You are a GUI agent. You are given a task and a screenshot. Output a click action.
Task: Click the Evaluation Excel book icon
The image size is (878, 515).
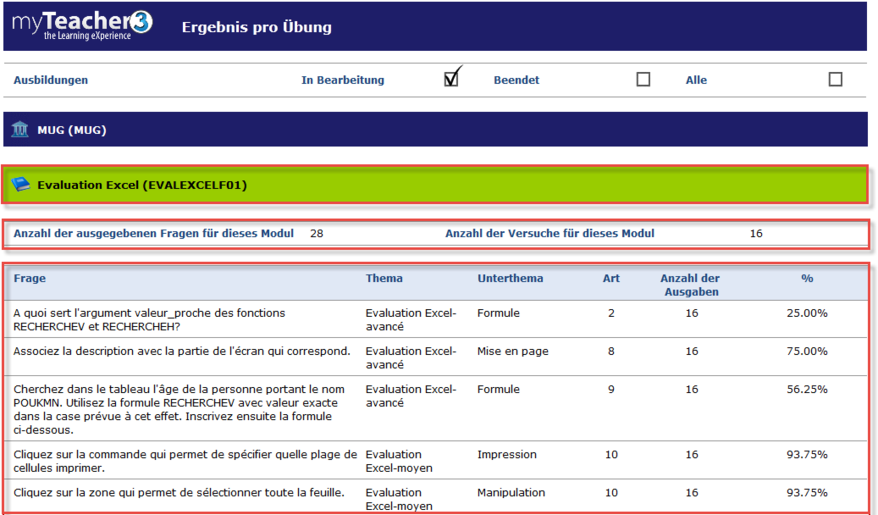point(20,185)
